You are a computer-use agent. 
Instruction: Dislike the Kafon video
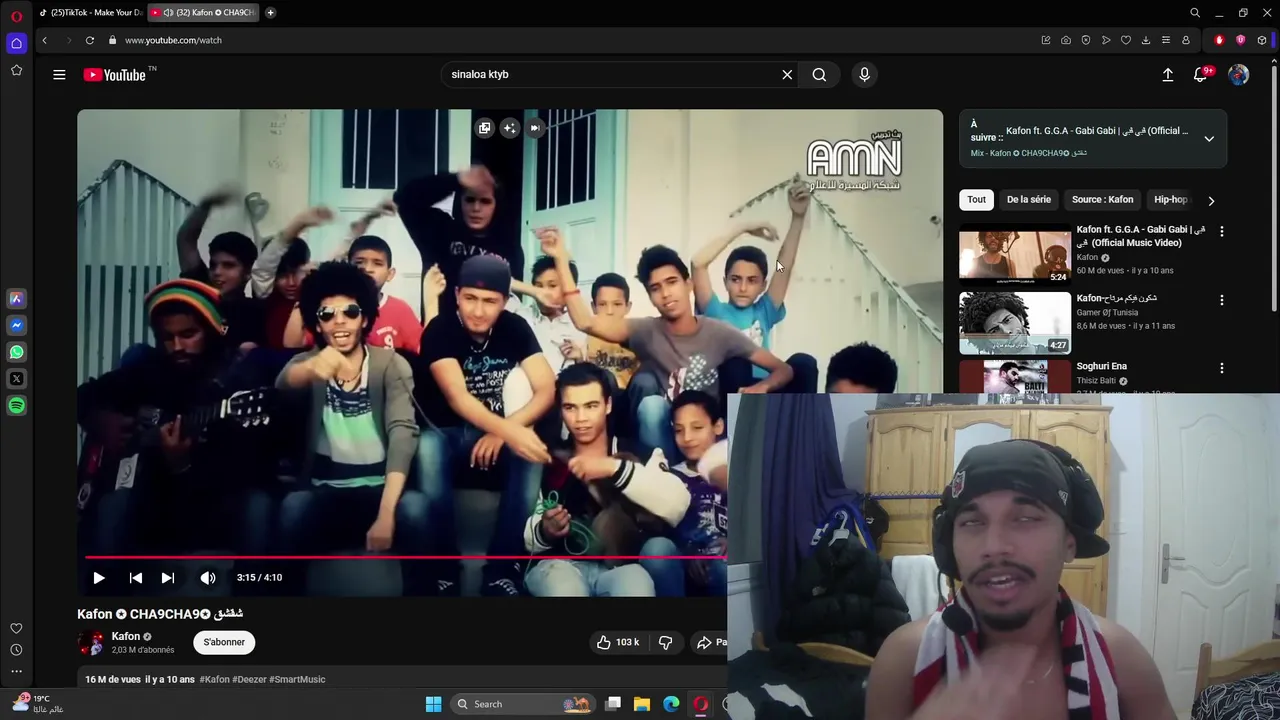665,642
